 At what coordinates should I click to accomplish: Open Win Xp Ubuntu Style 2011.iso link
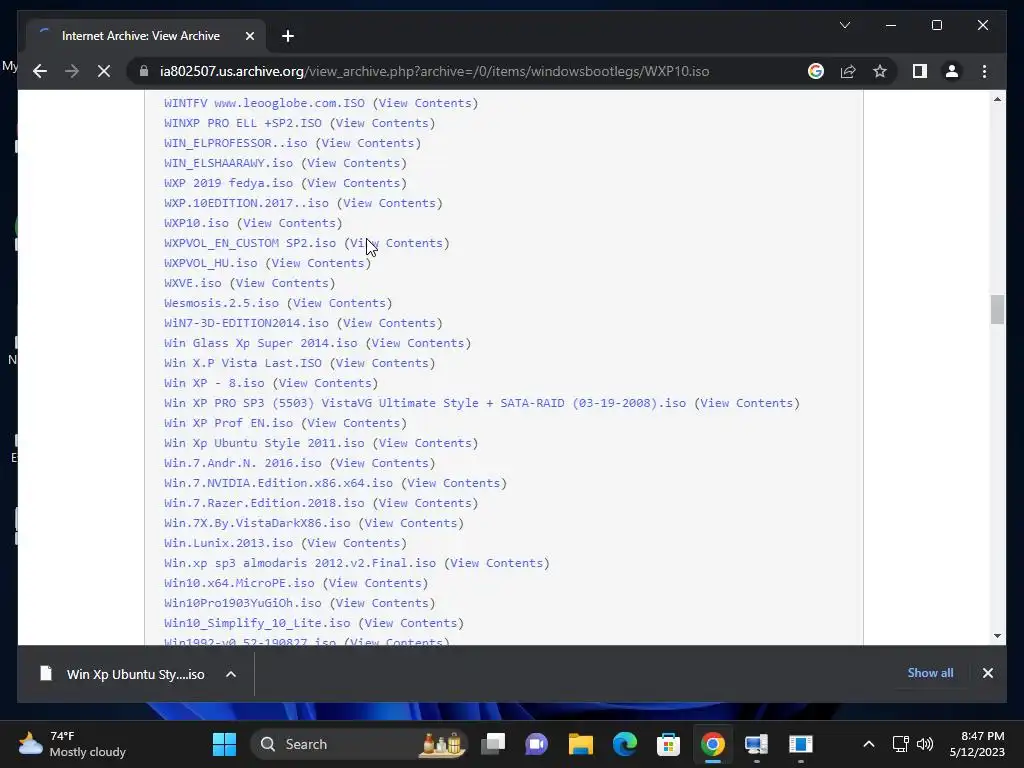click(264, 443)
